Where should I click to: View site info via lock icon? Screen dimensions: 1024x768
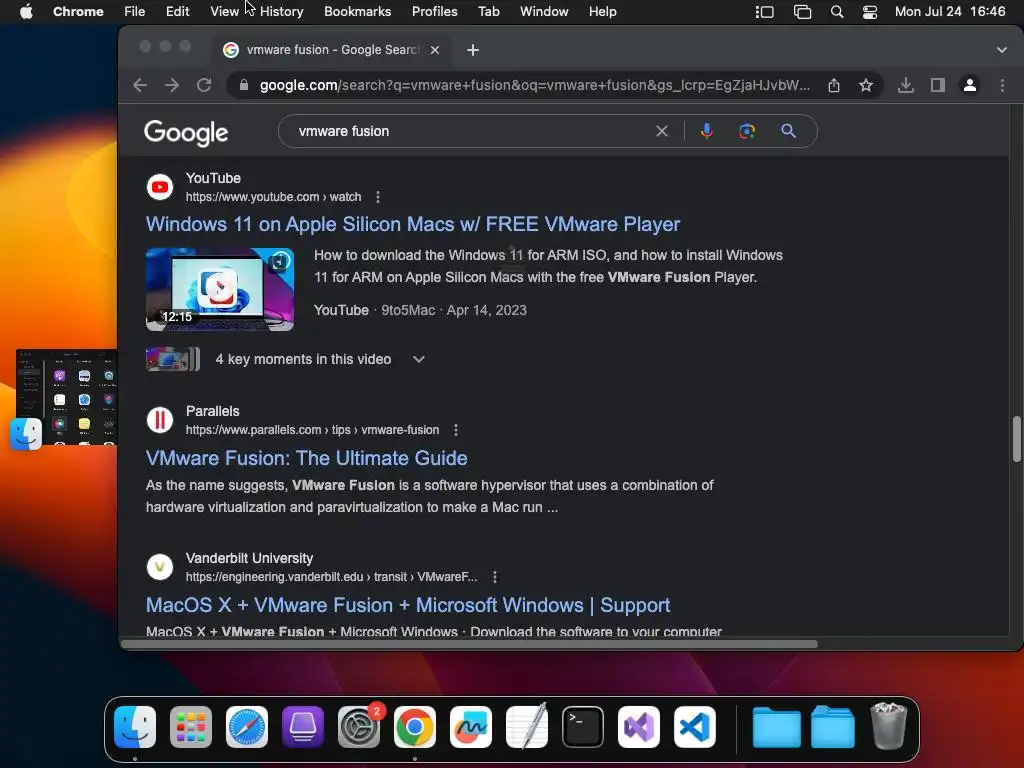[244, 85]
